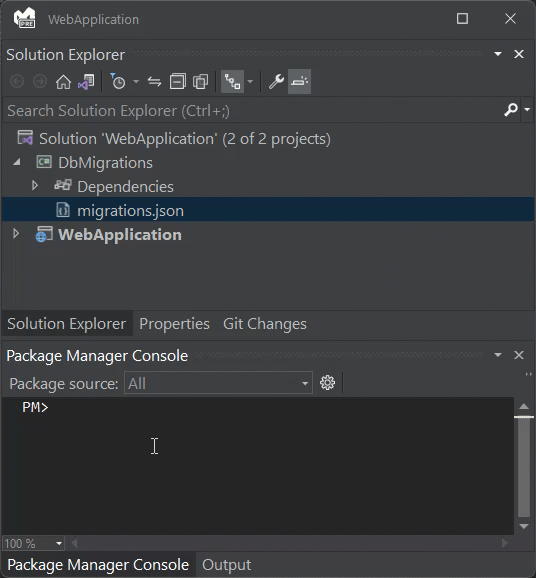This screenshot has height=578, width=536.
Task: Click Sync with Active Document arrows icon
Action: (154, 81)
